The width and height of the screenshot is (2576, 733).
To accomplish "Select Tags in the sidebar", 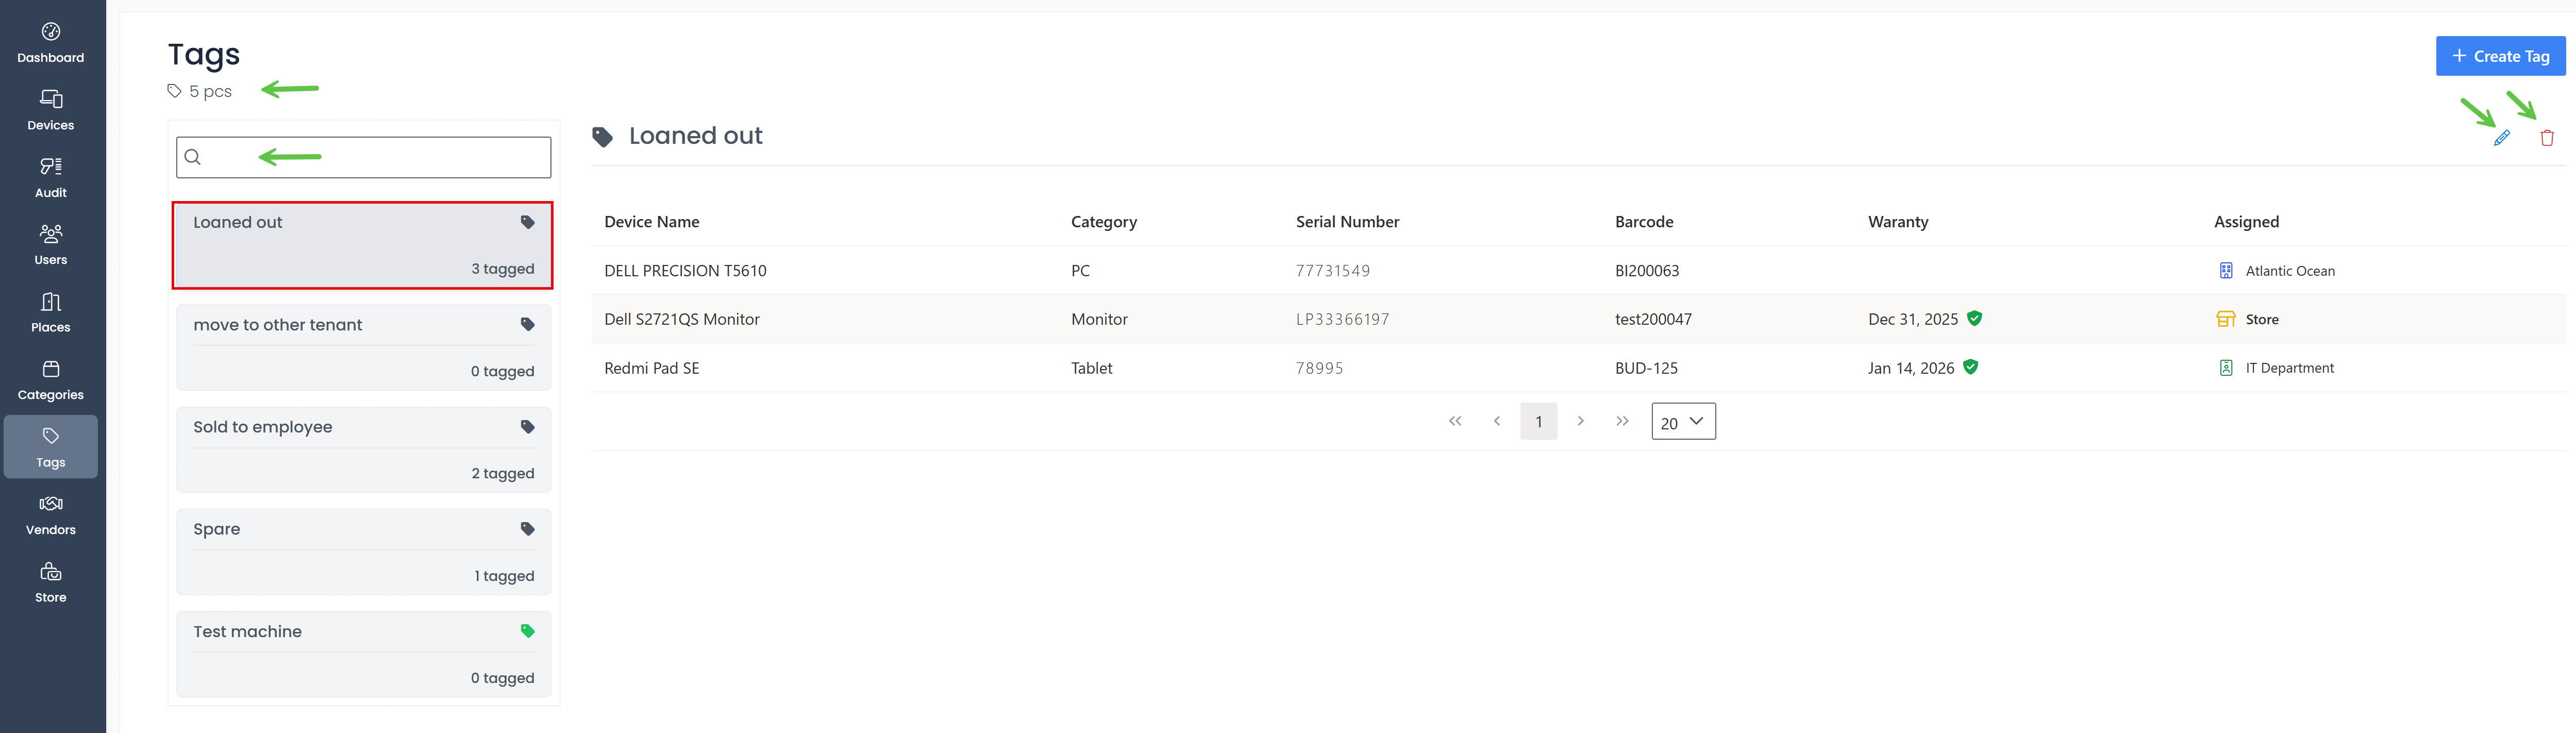I will [51, 447].
